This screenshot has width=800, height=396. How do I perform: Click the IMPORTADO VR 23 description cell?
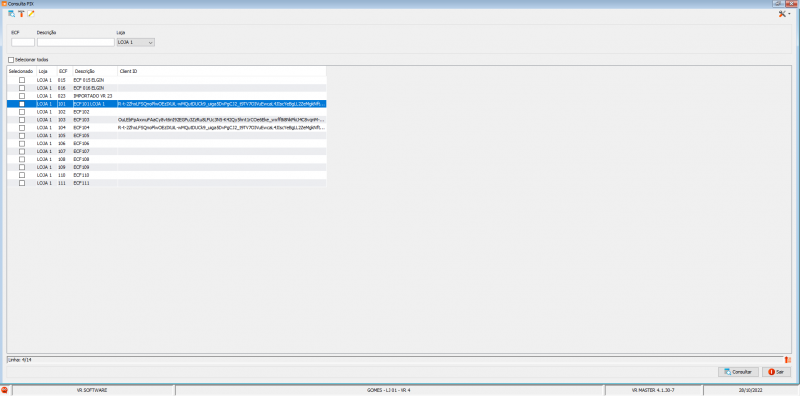pos(95,96)
